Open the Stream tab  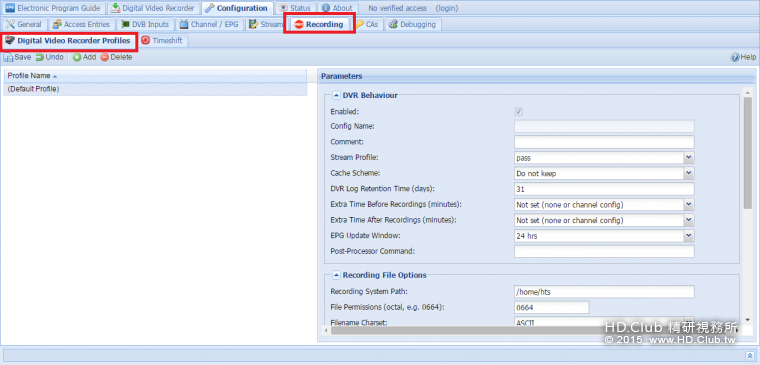[266, 24]
